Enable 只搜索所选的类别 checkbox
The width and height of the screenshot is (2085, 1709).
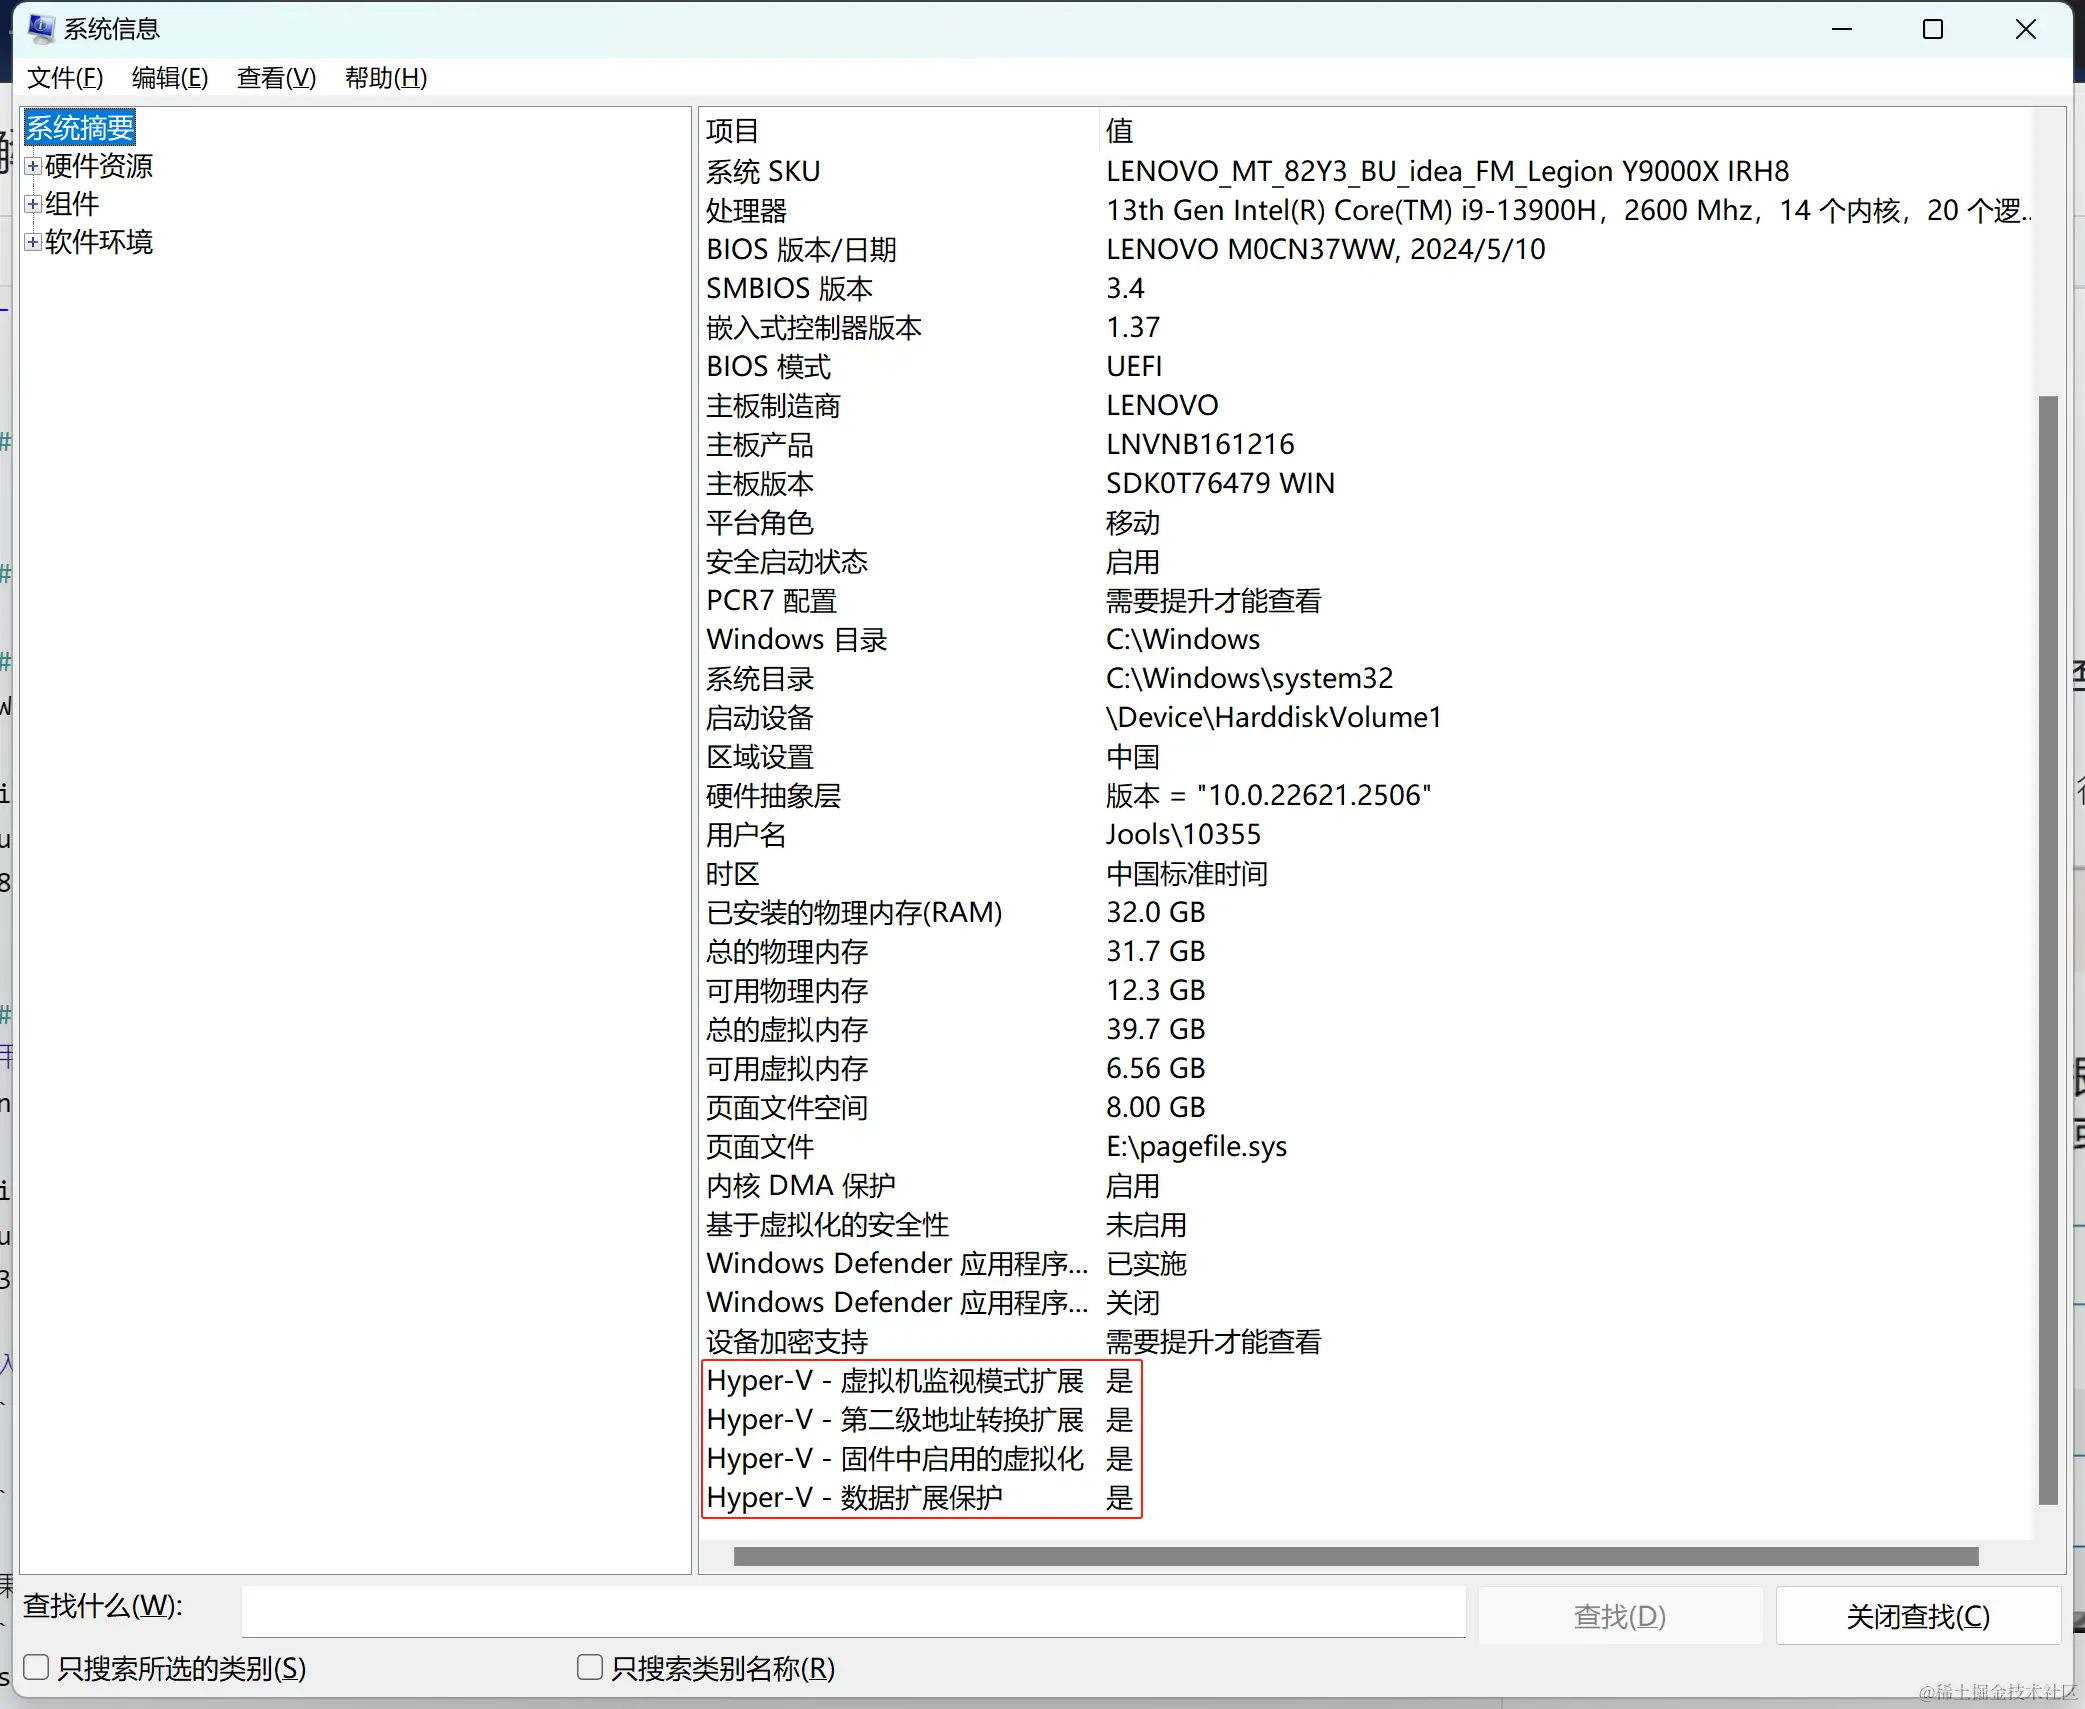[x=37, y=1667]
